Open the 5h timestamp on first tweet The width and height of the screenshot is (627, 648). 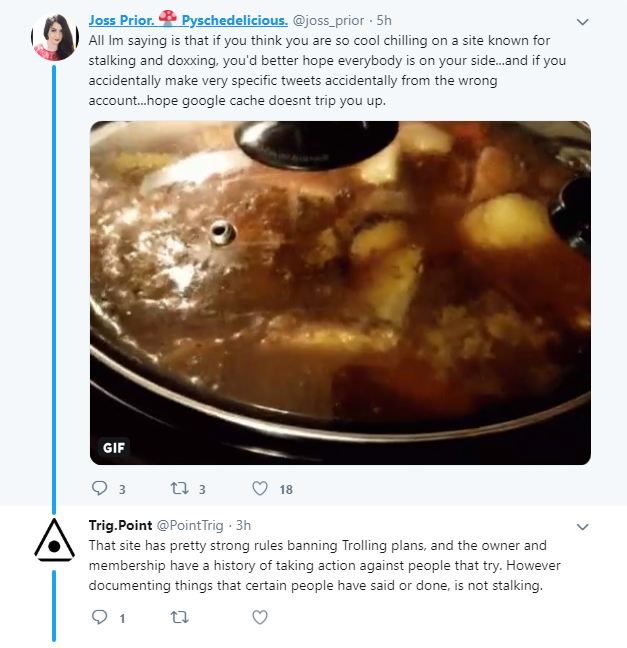[384, 20]
